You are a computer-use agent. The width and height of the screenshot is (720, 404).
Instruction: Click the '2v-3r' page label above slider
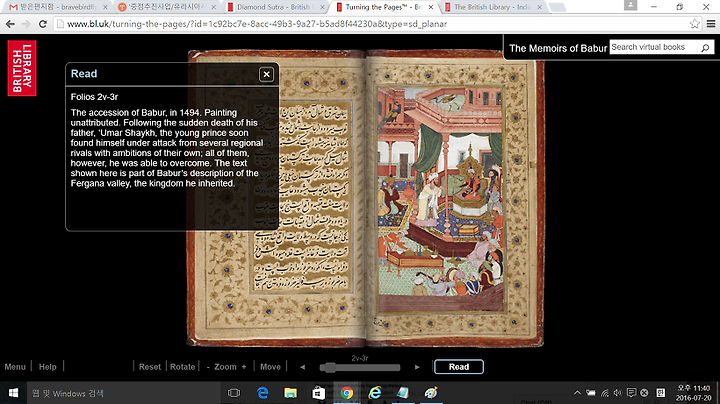click(x=360, y=358)
